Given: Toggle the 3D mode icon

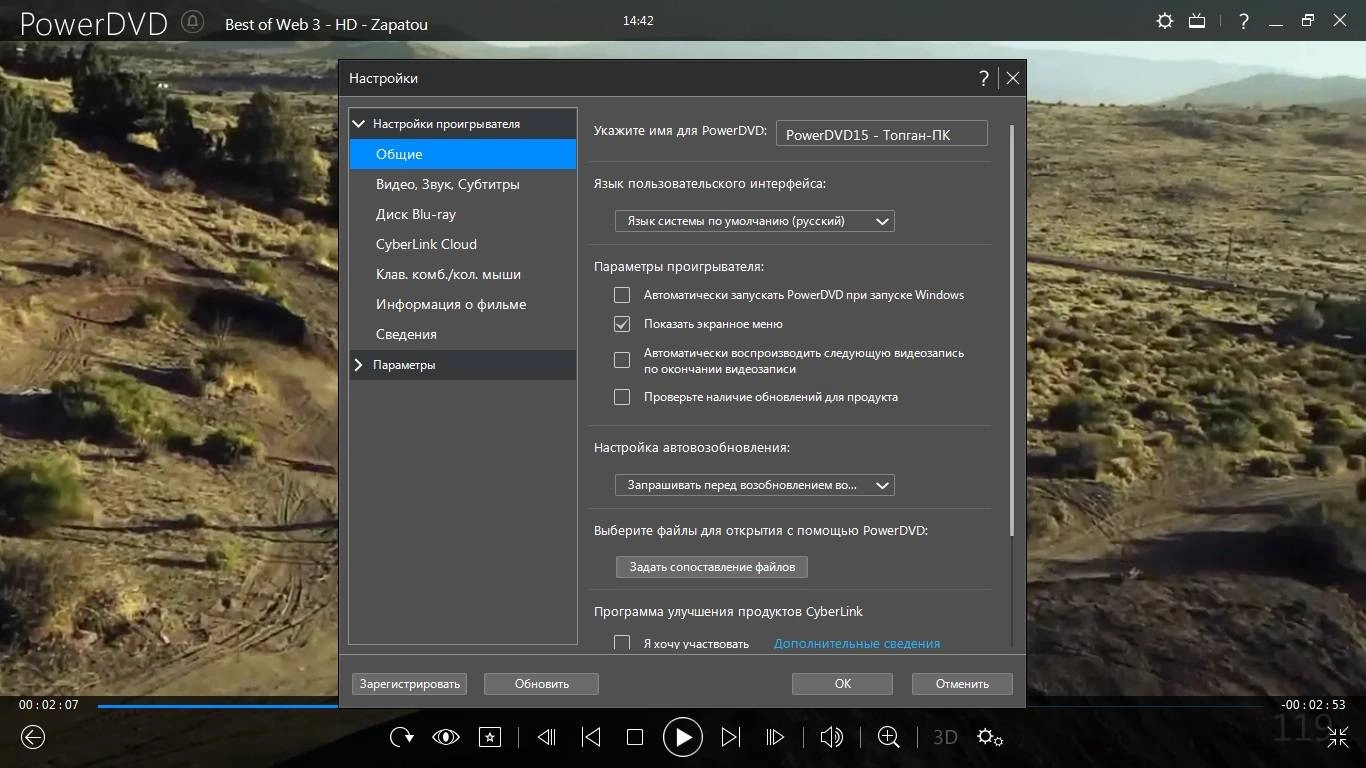Looking at the screenshot, I should (x=945, y=737).
